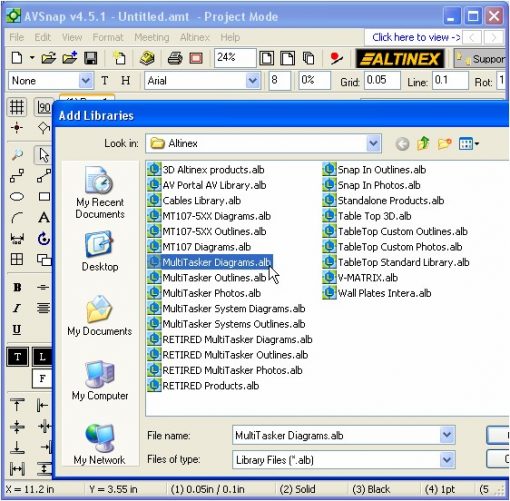Click the black L color box

click(x=42, y=357)
